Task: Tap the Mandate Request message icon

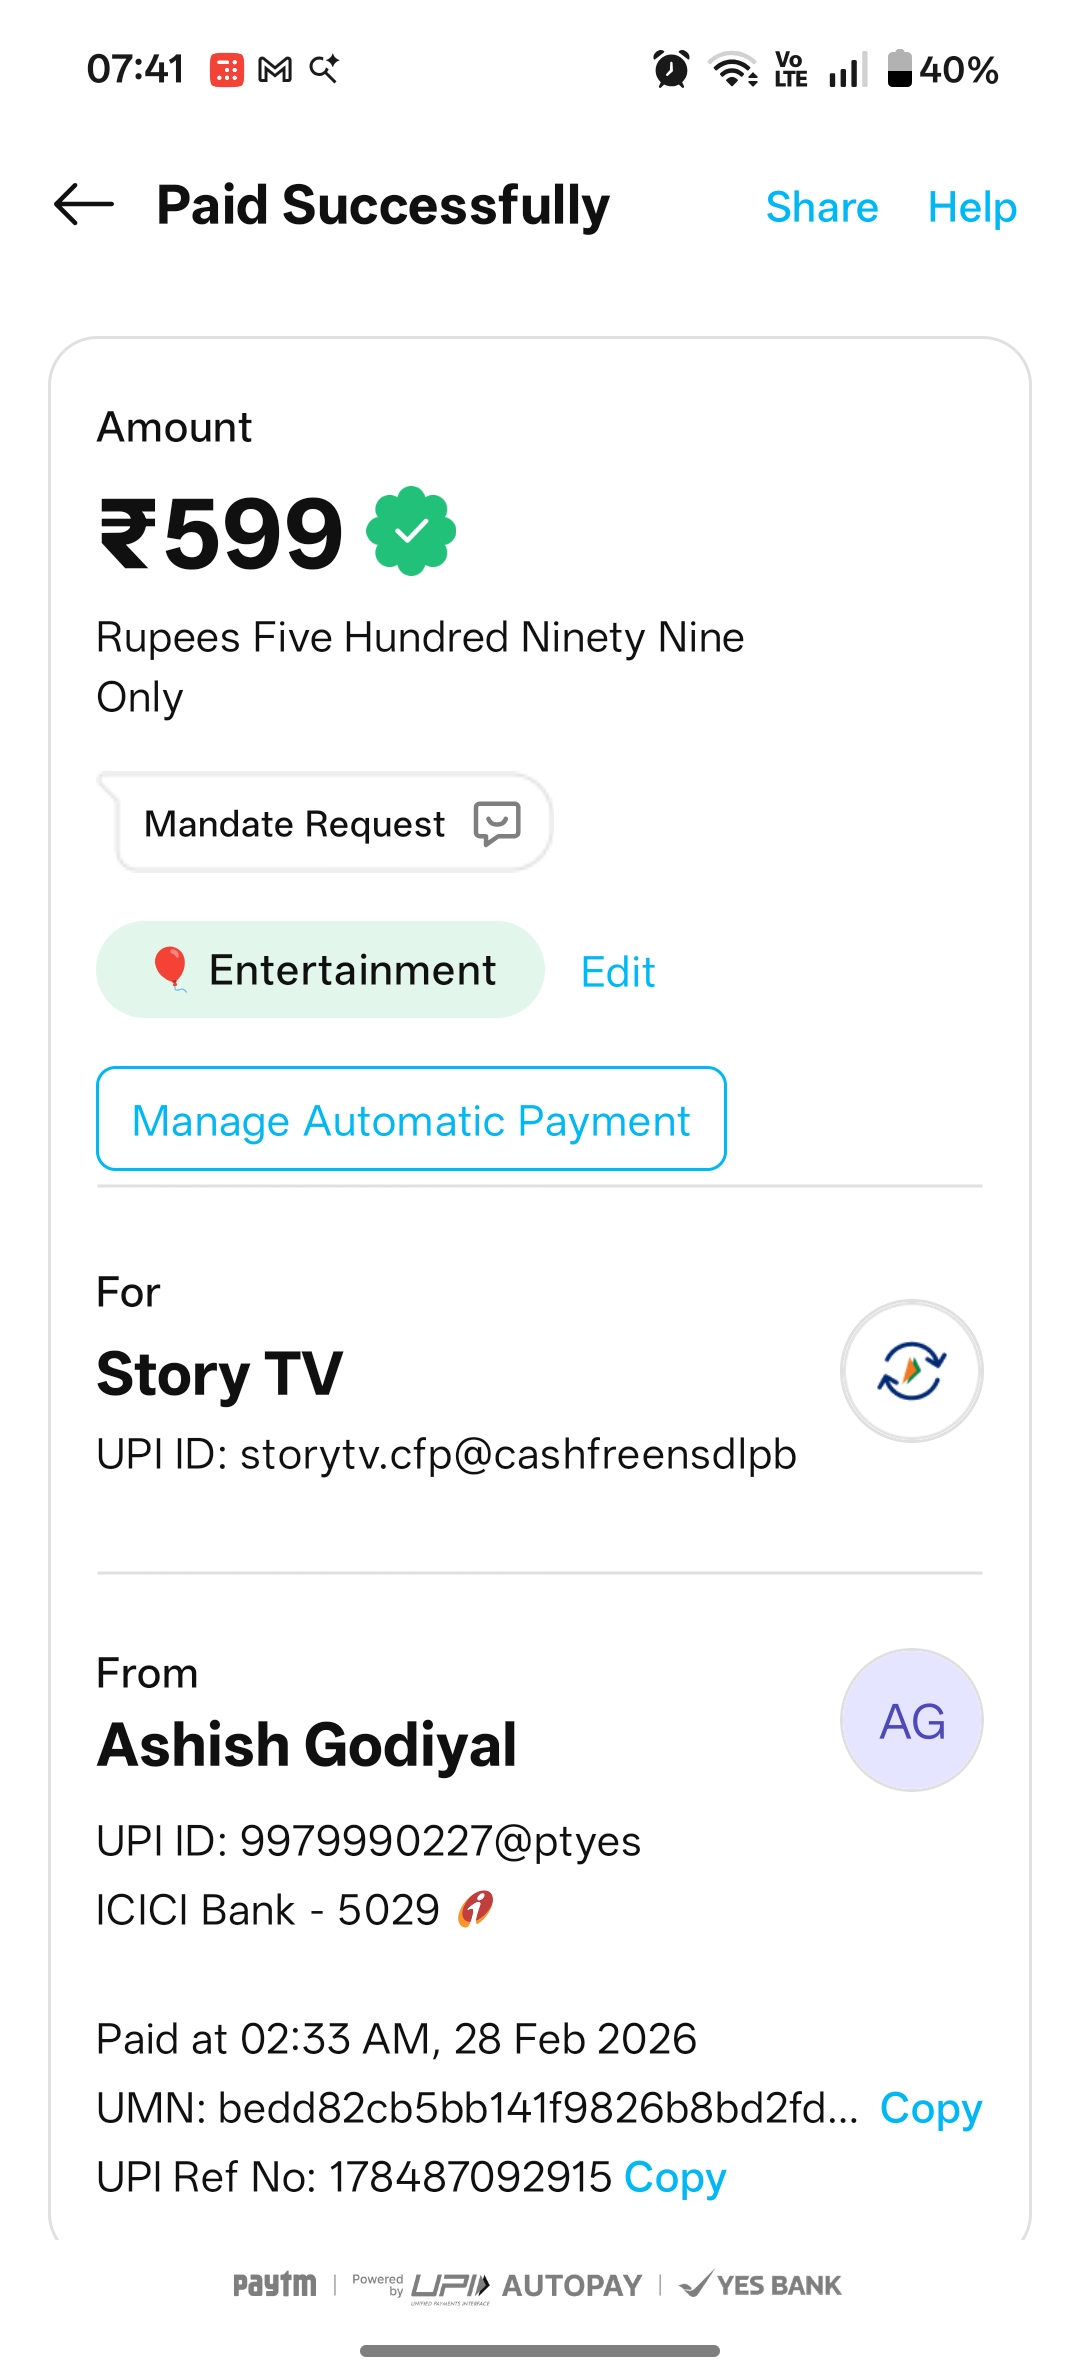Action: [497, 823]
